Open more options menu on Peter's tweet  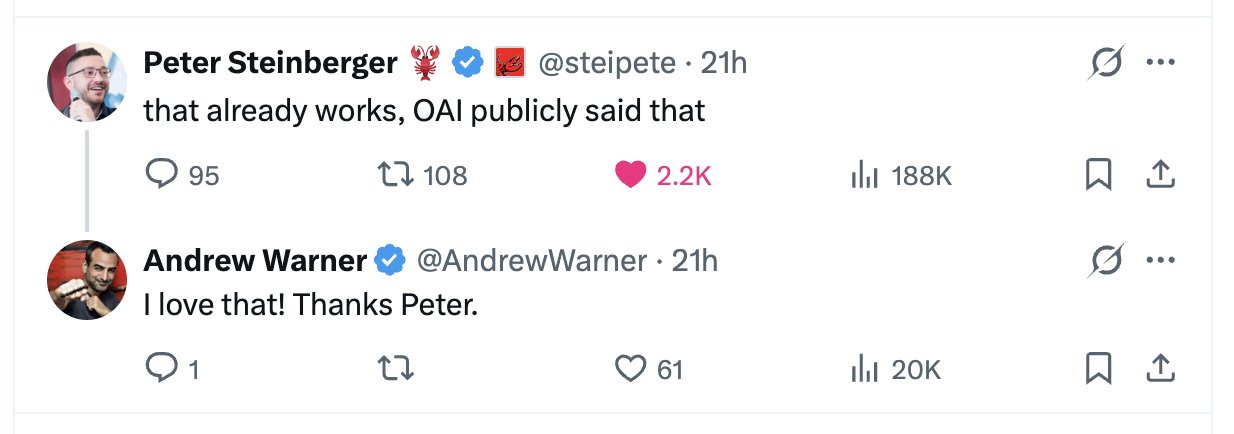point(1160,63)
